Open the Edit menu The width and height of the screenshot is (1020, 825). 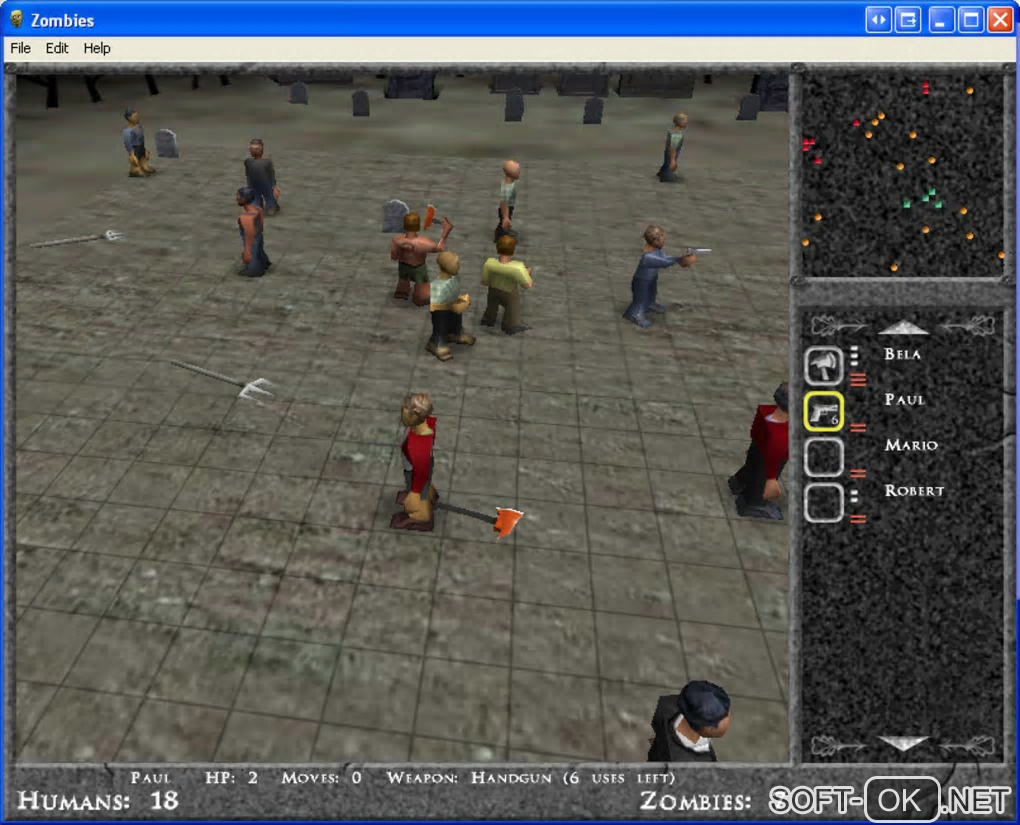57,48
